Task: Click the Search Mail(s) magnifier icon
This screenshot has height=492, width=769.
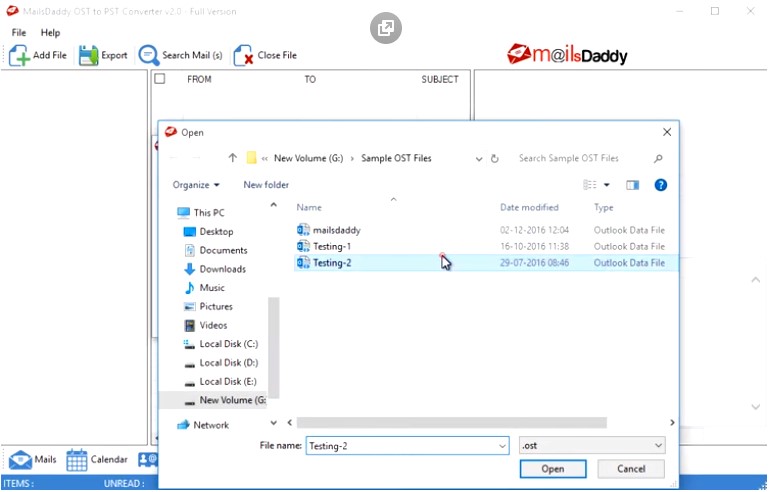Action: [x=149, y=55]
